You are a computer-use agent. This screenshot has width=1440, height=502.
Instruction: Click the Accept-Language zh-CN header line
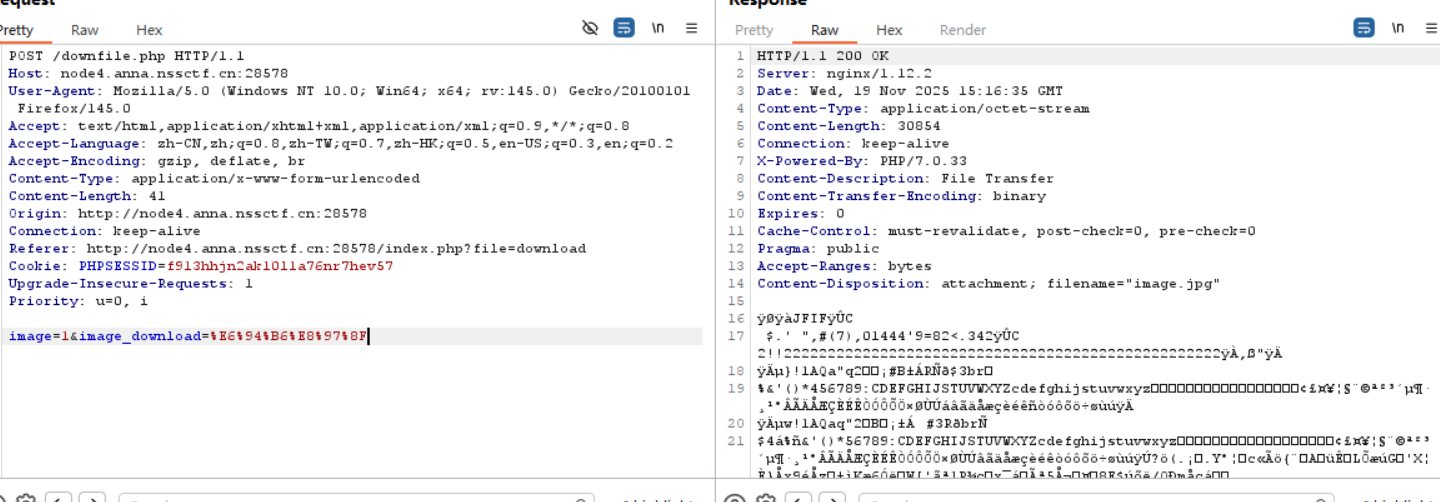pos(340,143)
